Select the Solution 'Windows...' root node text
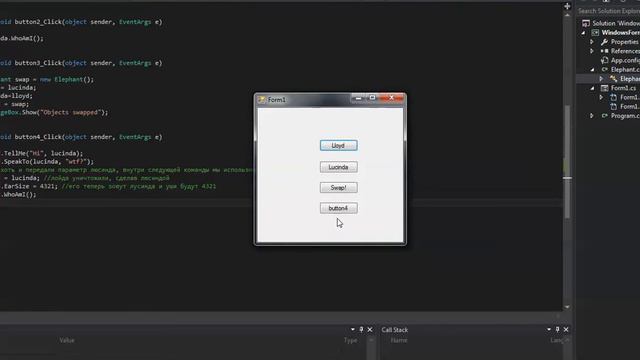640x360 pixels. pos(616,23)
